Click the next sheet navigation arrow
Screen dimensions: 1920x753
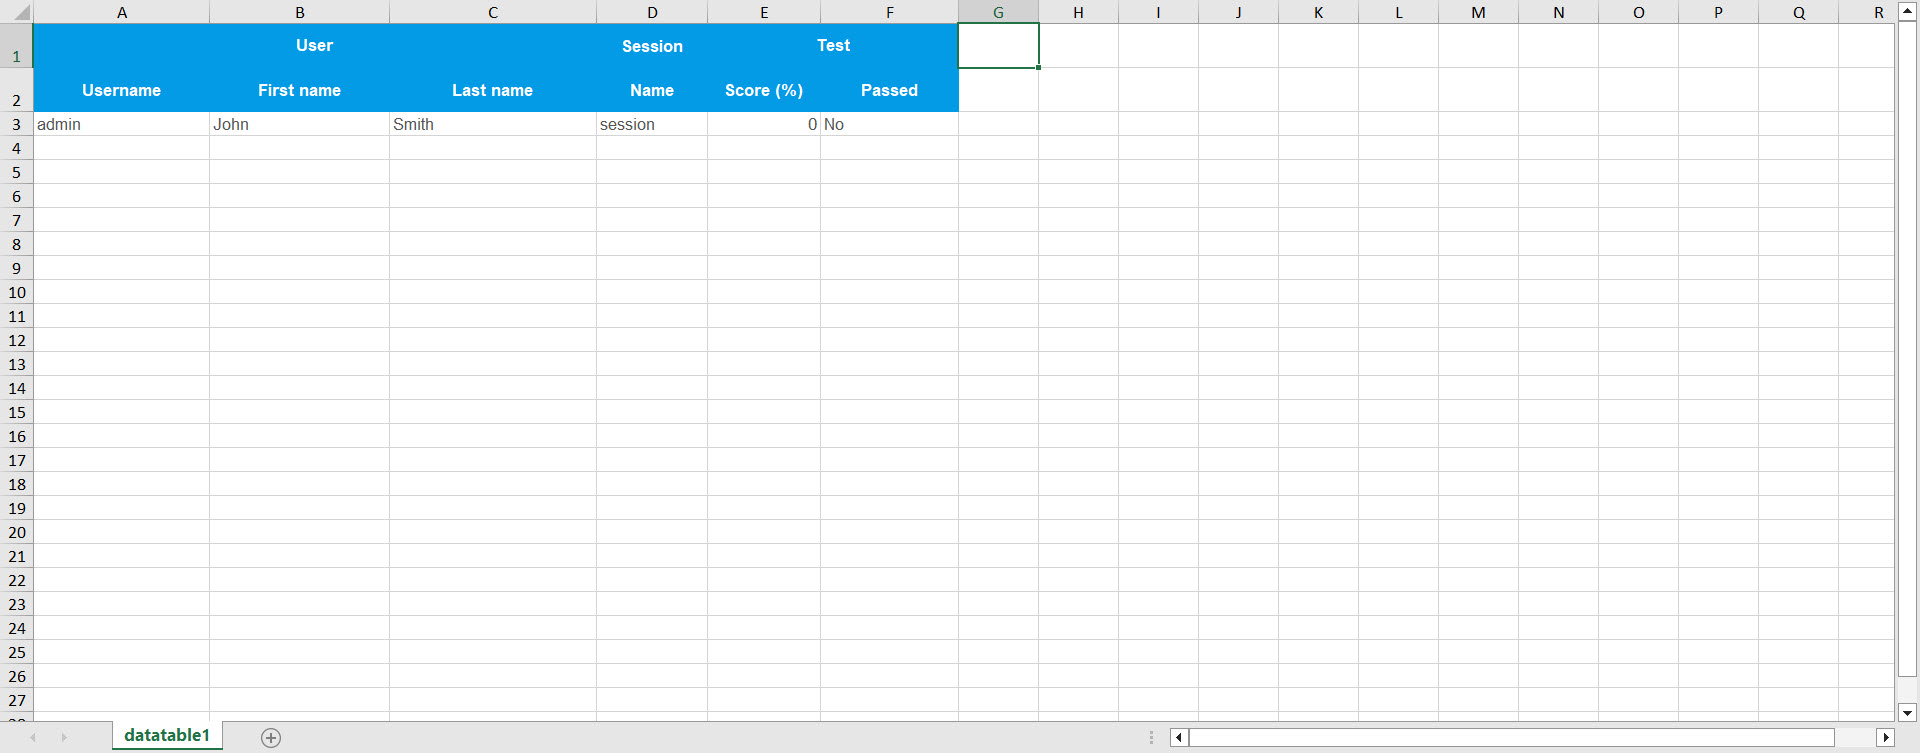pos(64,738)
